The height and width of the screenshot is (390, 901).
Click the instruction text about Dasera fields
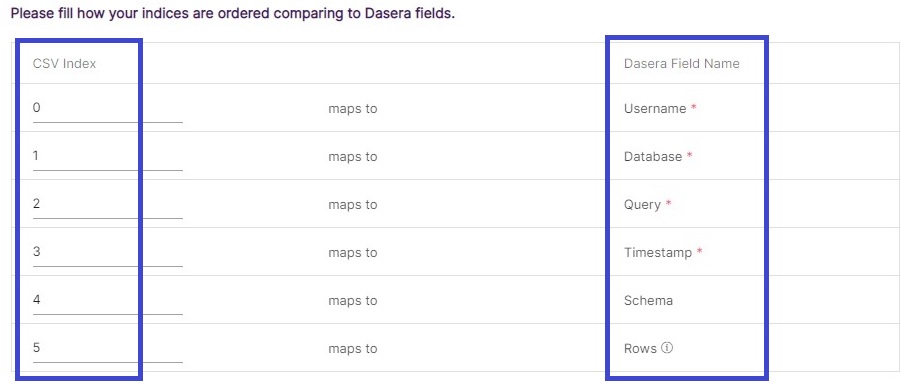coord(233,14)
